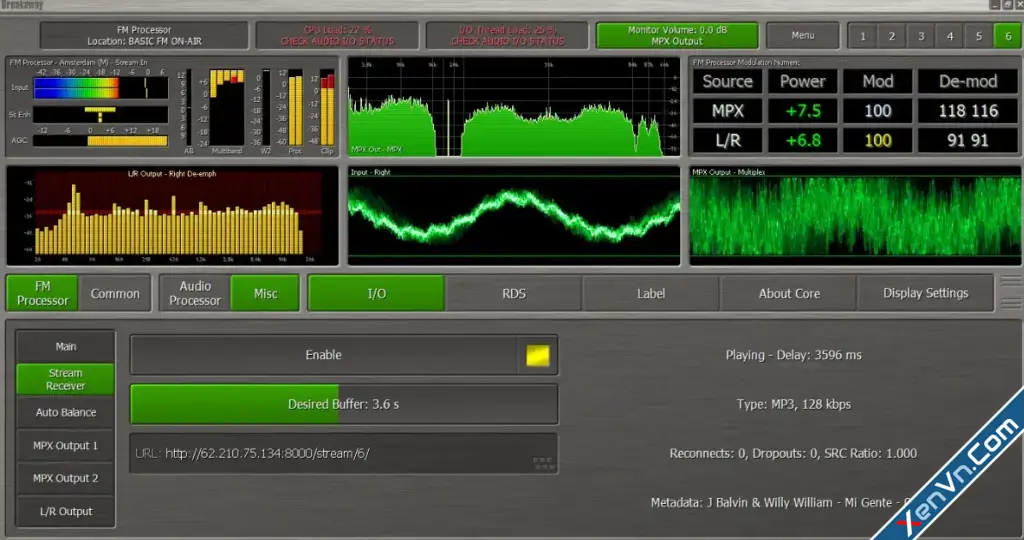Click the L/R Power value +6.8
The image size is (1024, 540).
(803, 140)
